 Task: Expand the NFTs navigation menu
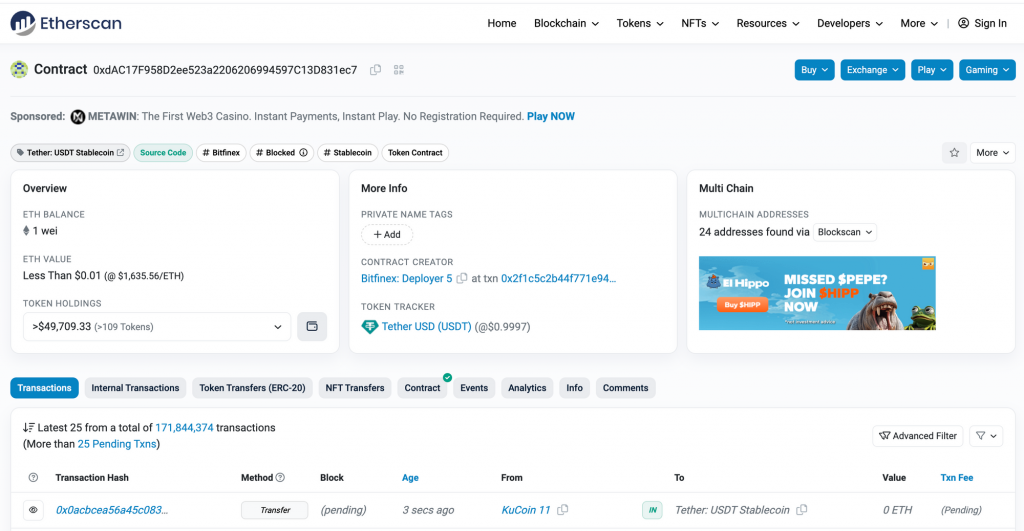pyautogui.click(x=700, y=23)
